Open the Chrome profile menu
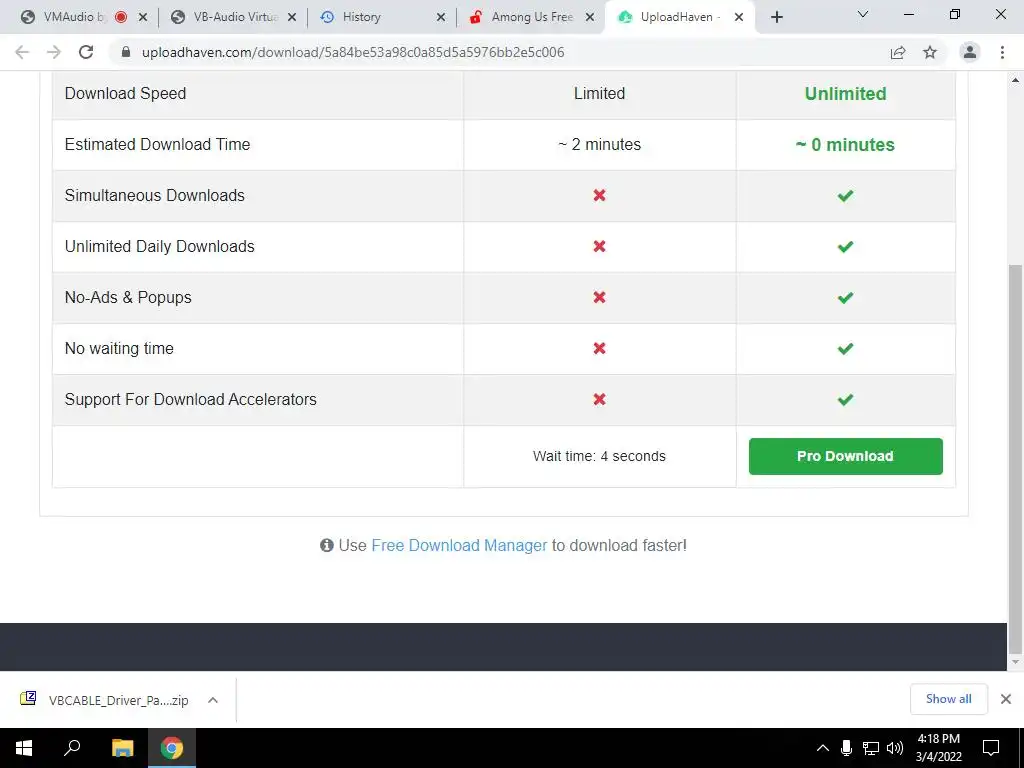Viewport: 1024px width, 768px height. point(970,52)
